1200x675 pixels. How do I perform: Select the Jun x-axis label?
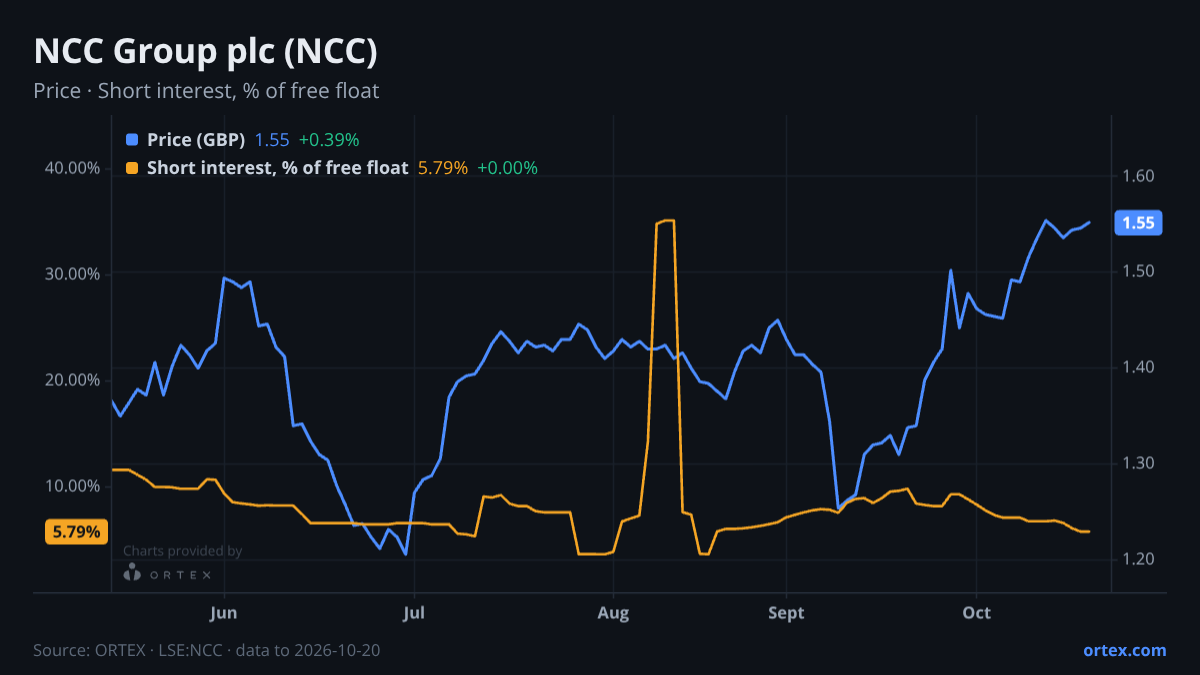tap(224, 612)
